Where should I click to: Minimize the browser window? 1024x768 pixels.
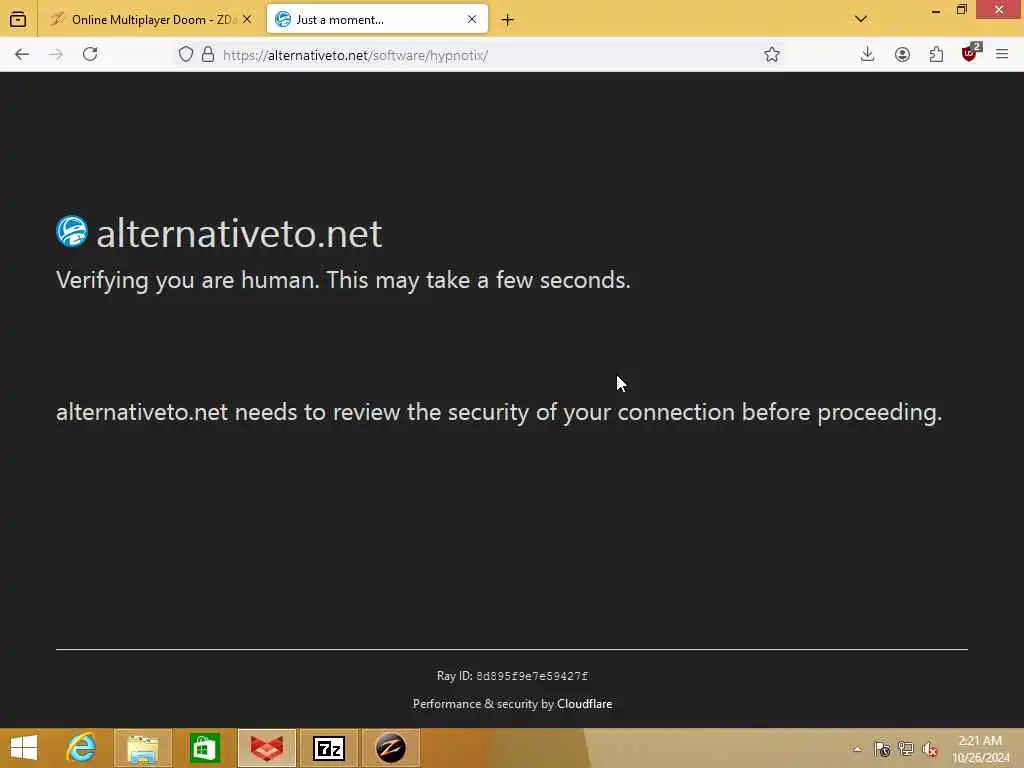pos(936,10)
